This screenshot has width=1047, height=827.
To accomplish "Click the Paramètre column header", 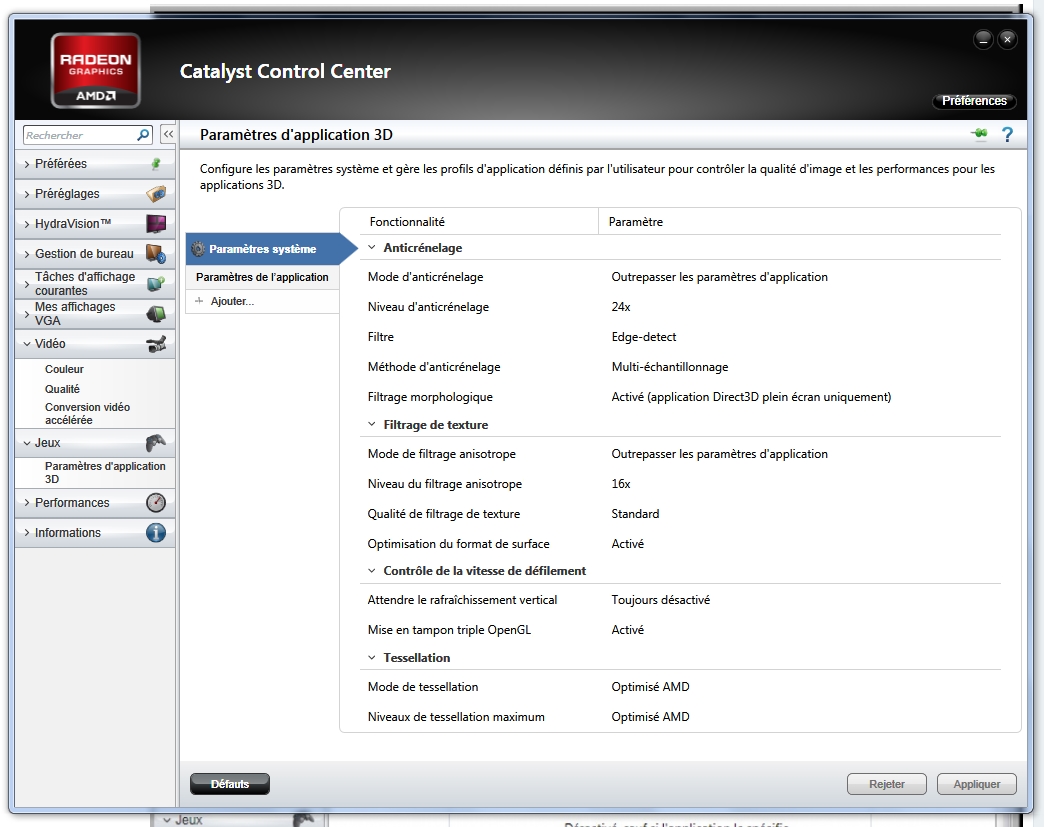I will pyautogui.click(x=636, y=222).
